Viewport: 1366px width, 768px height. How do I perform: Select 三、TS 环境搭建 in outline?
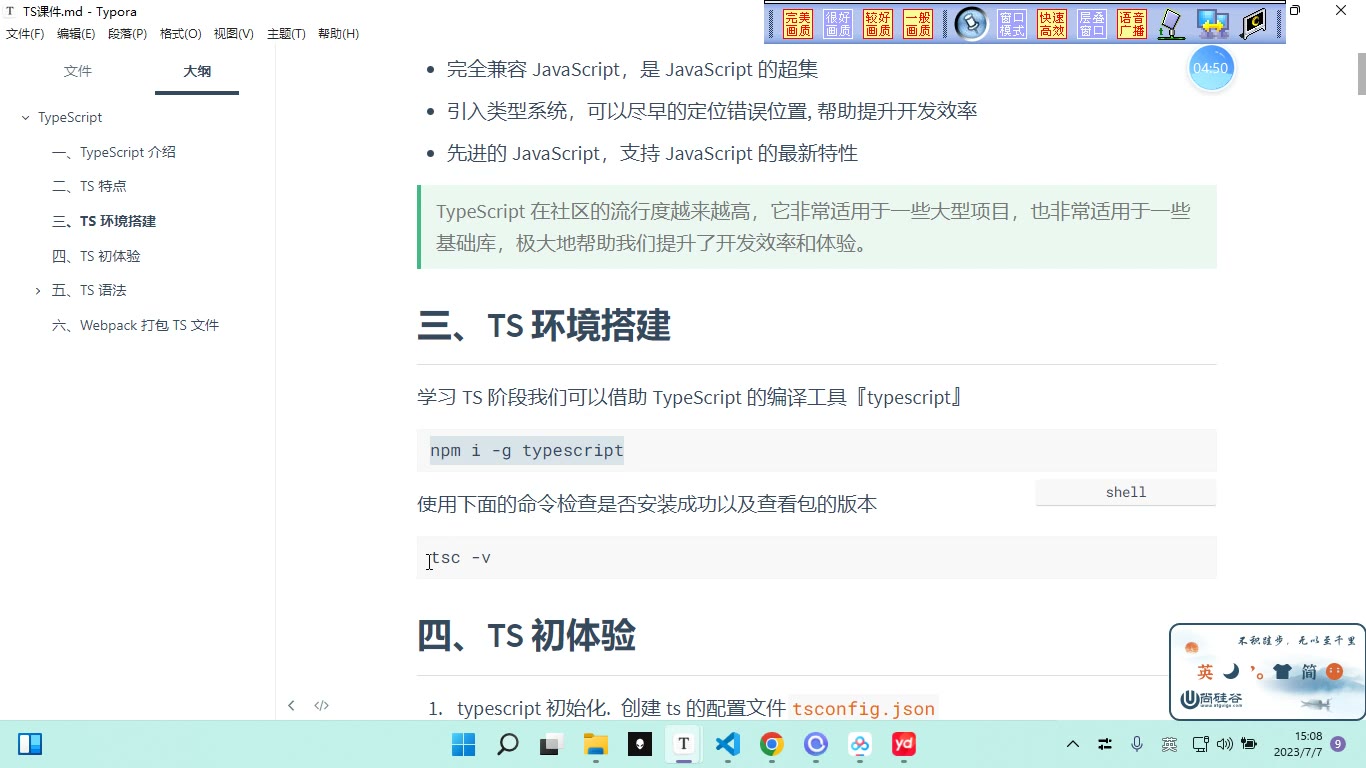coord(104,222)
